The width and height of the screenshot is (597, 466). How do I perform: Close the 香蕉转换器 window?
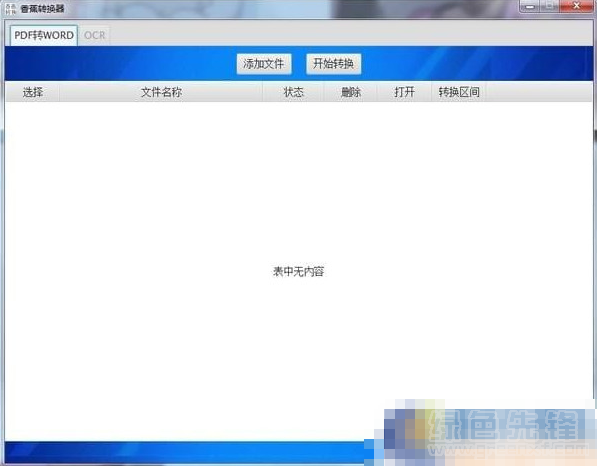pyautogui.click(x=577, y=6)
